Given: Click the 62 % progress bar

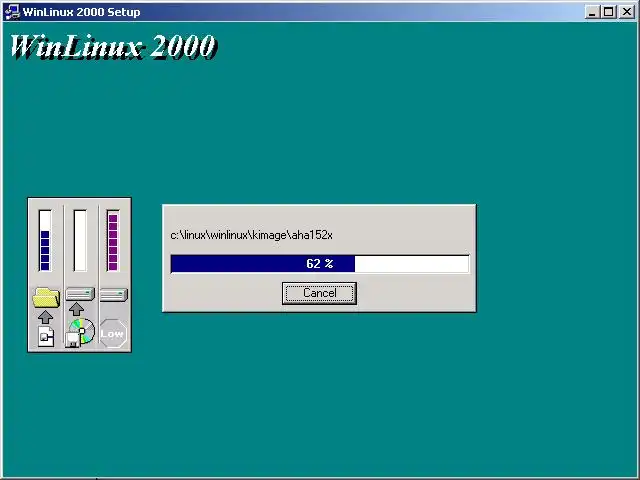Looking at the screenshot, I should 320,264.
